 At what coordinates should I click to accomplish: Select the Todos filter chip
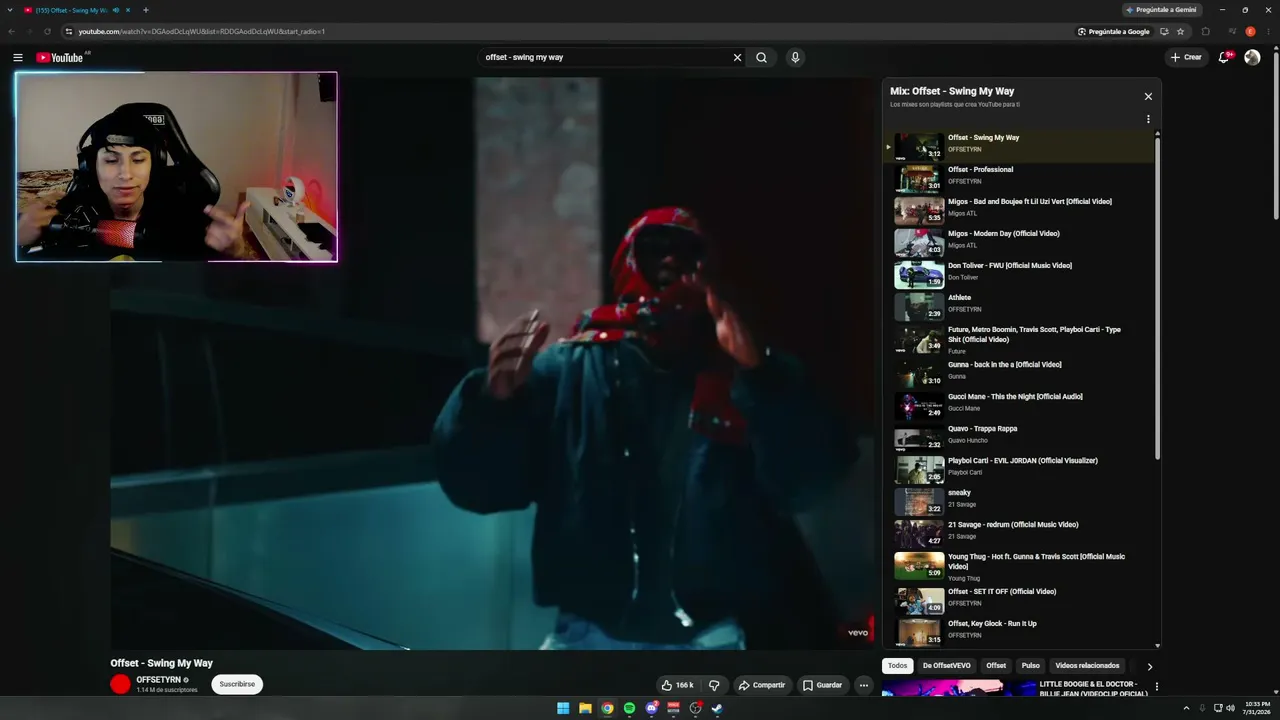point(898,666)
